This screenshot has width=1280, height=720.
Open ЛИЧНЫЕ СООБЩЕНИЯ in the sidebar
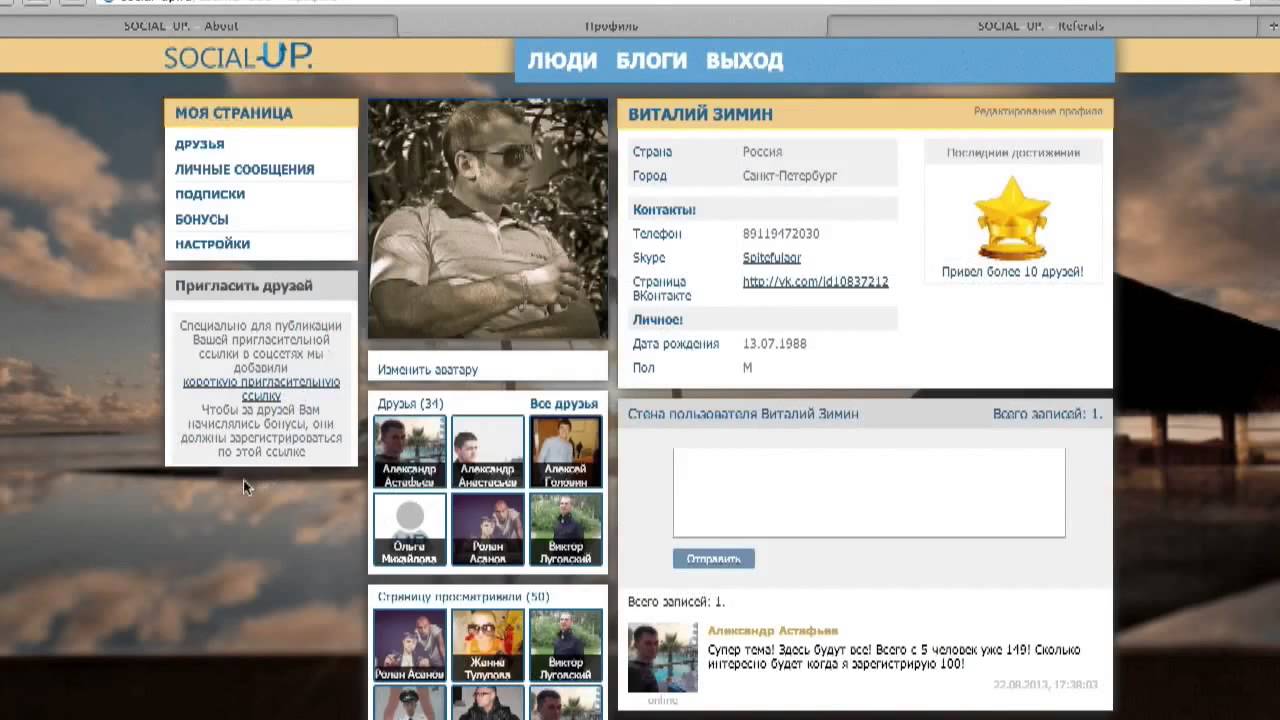coord(245,169)
